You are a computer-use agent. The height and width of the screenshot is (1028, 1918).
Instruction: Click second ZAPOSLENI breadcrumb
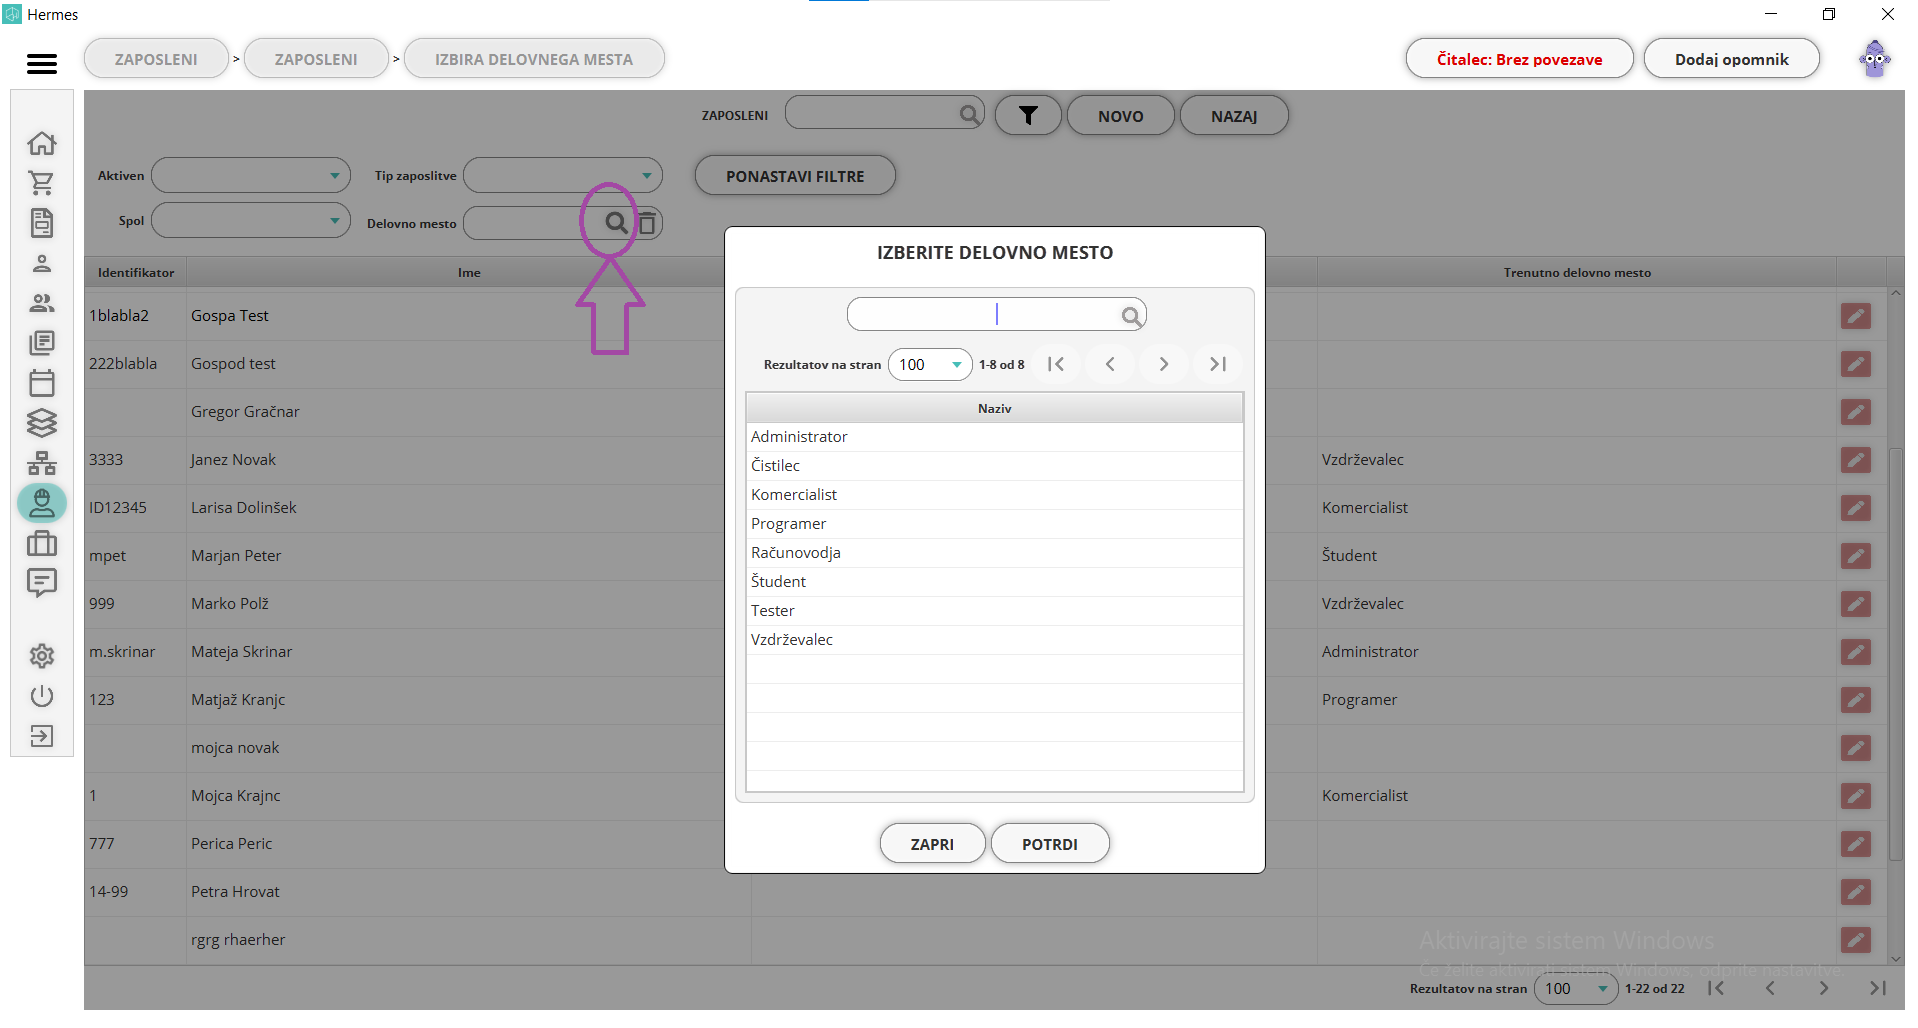tap(316, 59)
